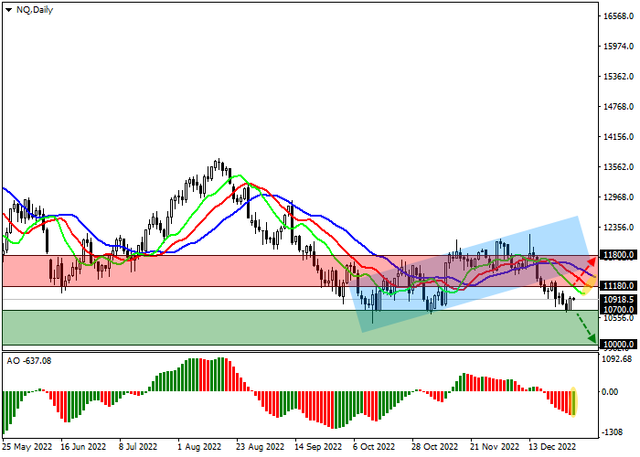Click the 16 Jun 2022 date label
This screenshot has height=457, width=640.
[83, 447]
